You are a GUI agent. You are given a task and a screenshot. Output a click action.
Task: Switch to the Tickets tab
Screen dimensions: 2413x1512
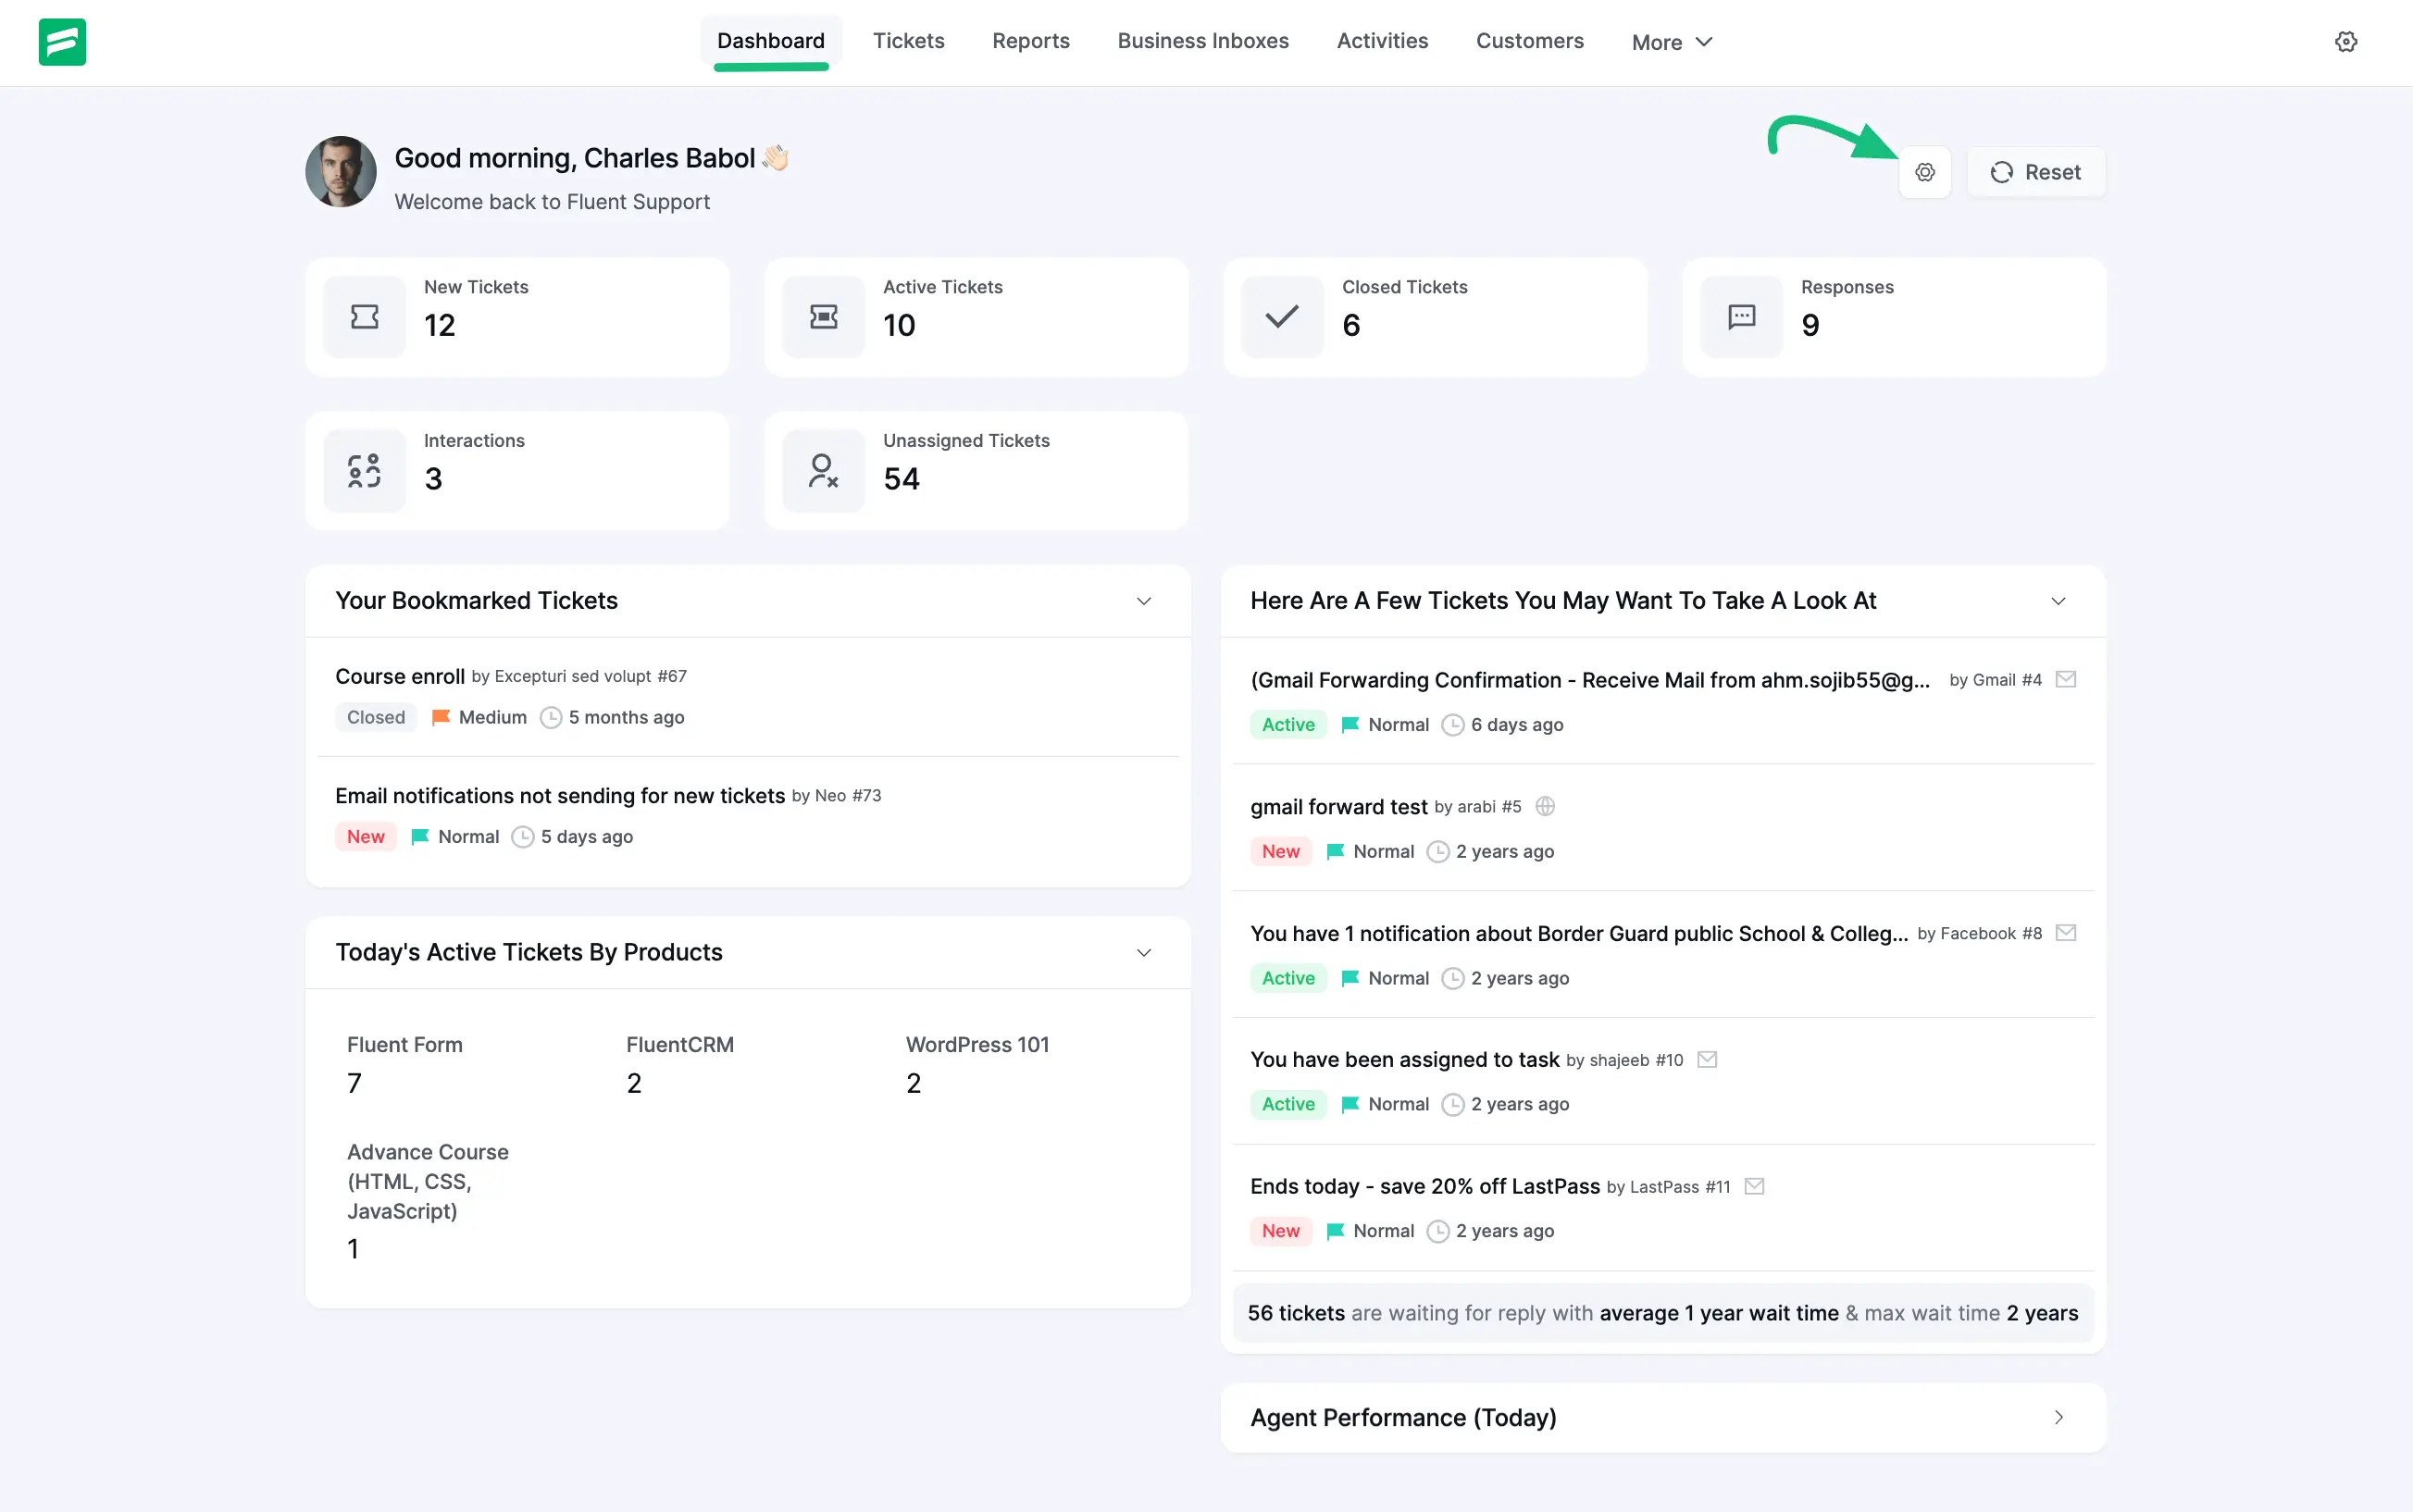pos(908,41)
